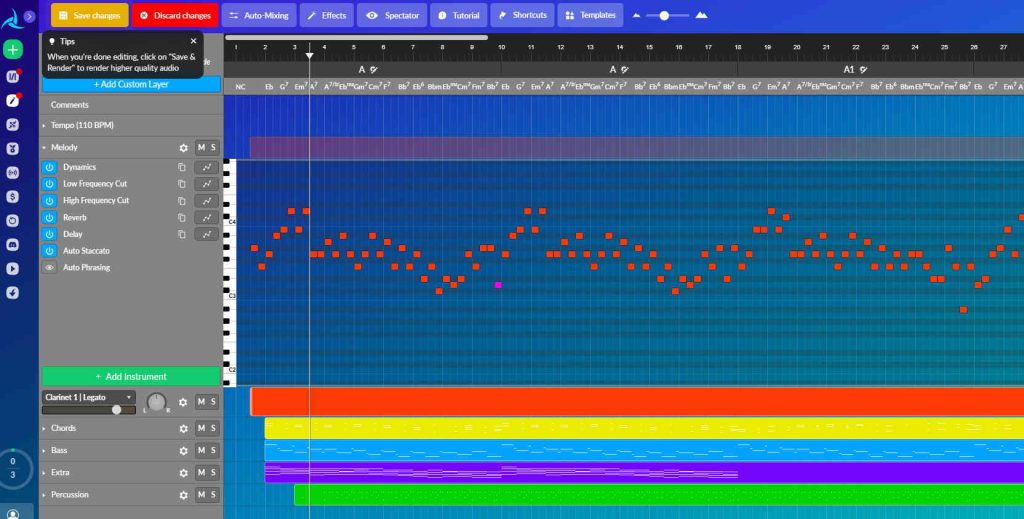Toggle the Reverb power switch
This screenshot has width=1024, height=519.
[x=50, y=217]
